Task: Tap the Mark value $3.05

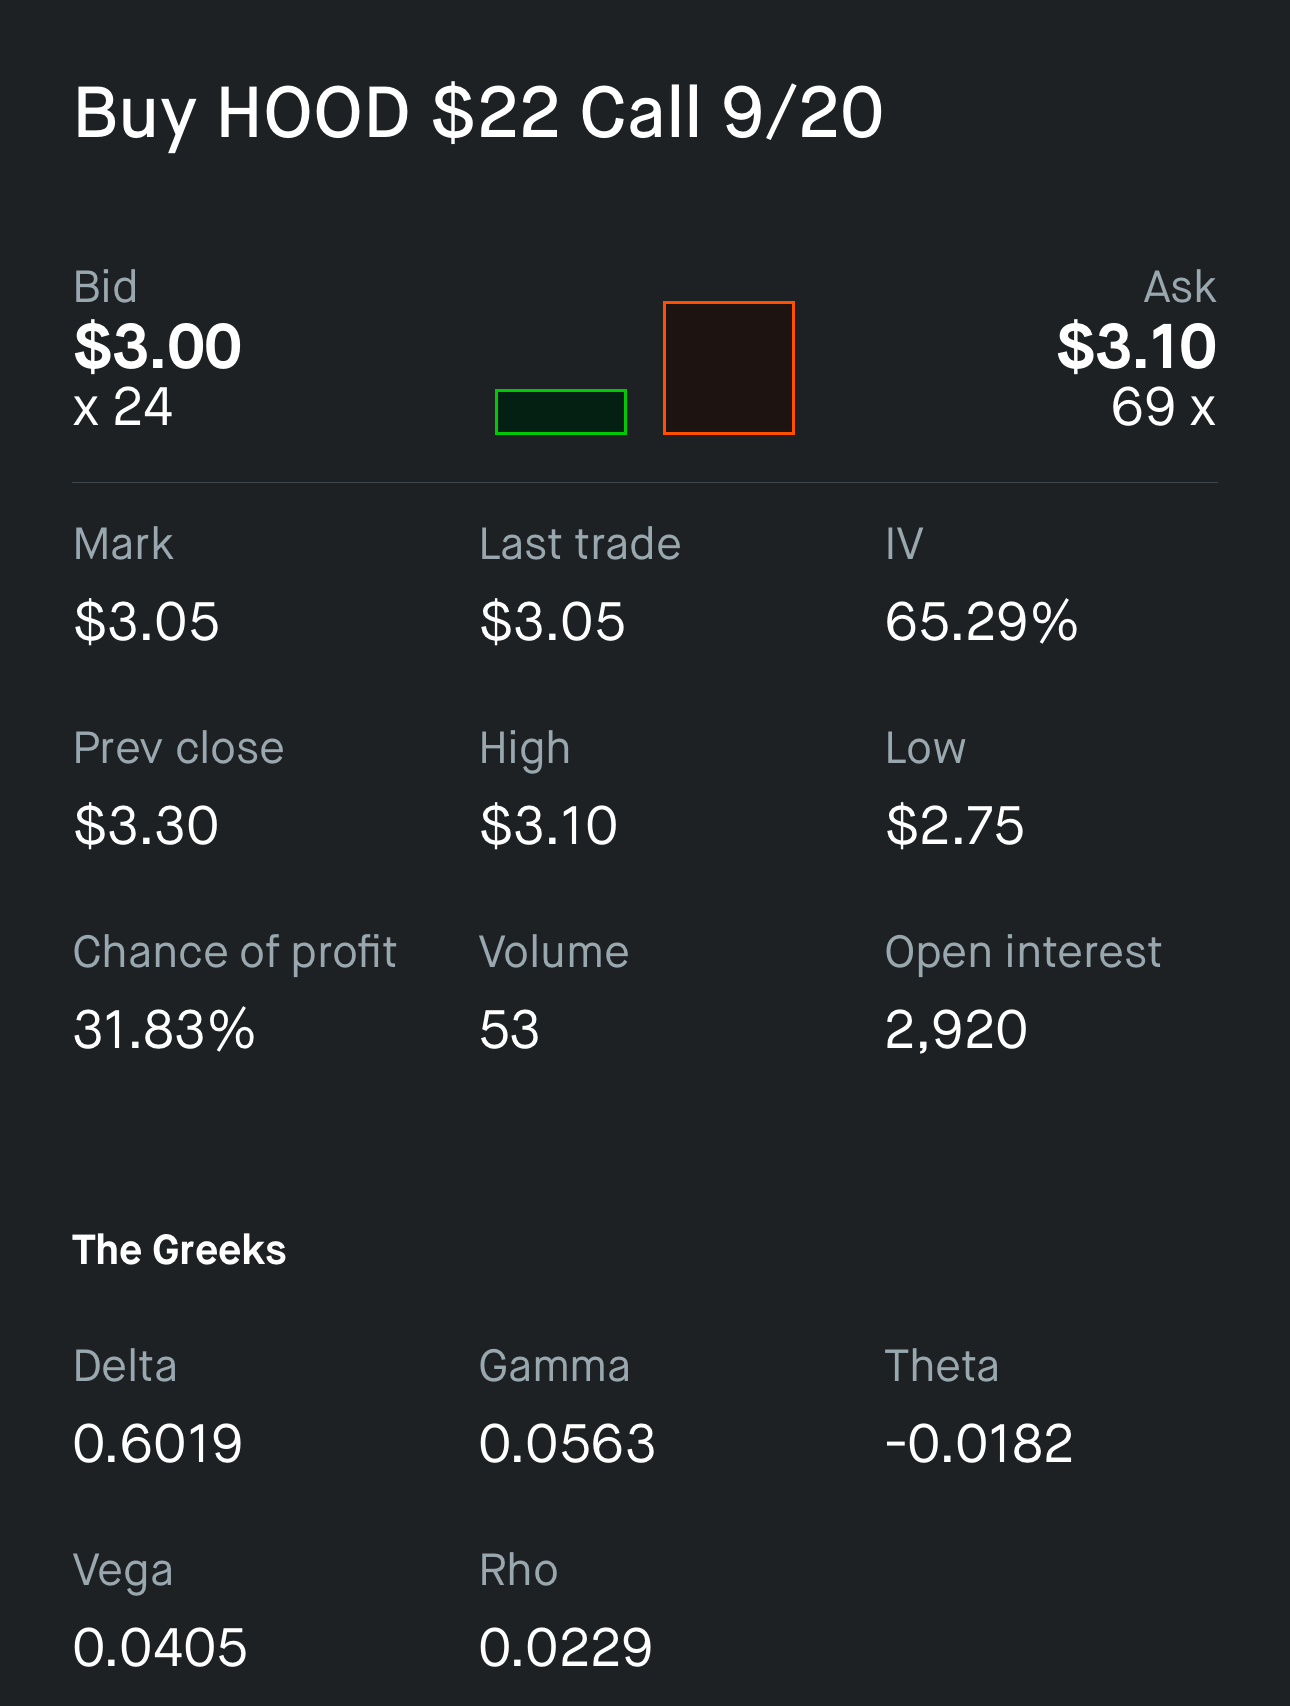Action: pyautogui.click(x=147, y=622)
